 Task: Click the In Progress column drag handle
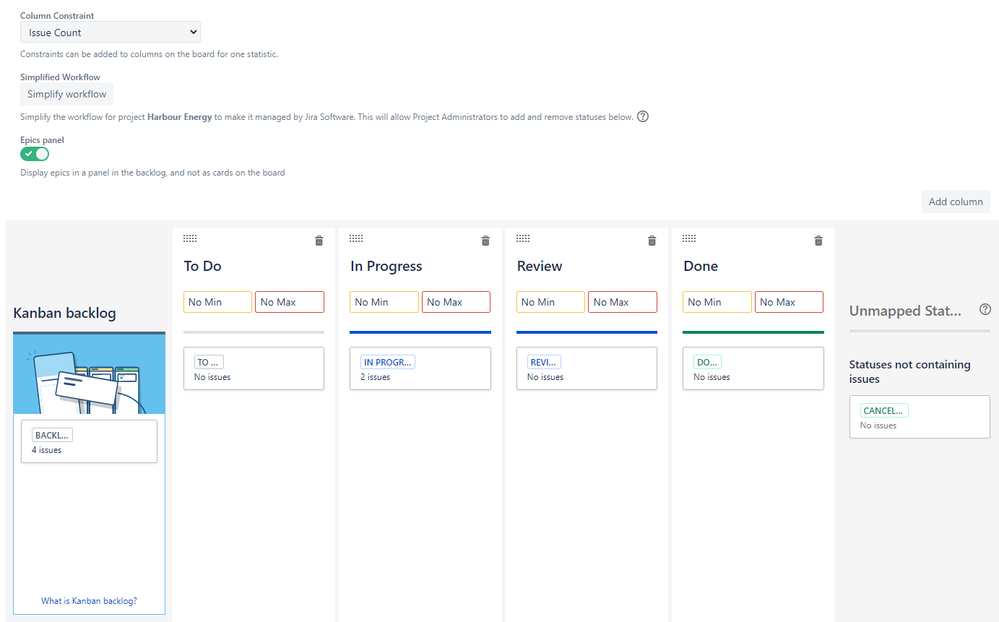click(x=356, y=239)
